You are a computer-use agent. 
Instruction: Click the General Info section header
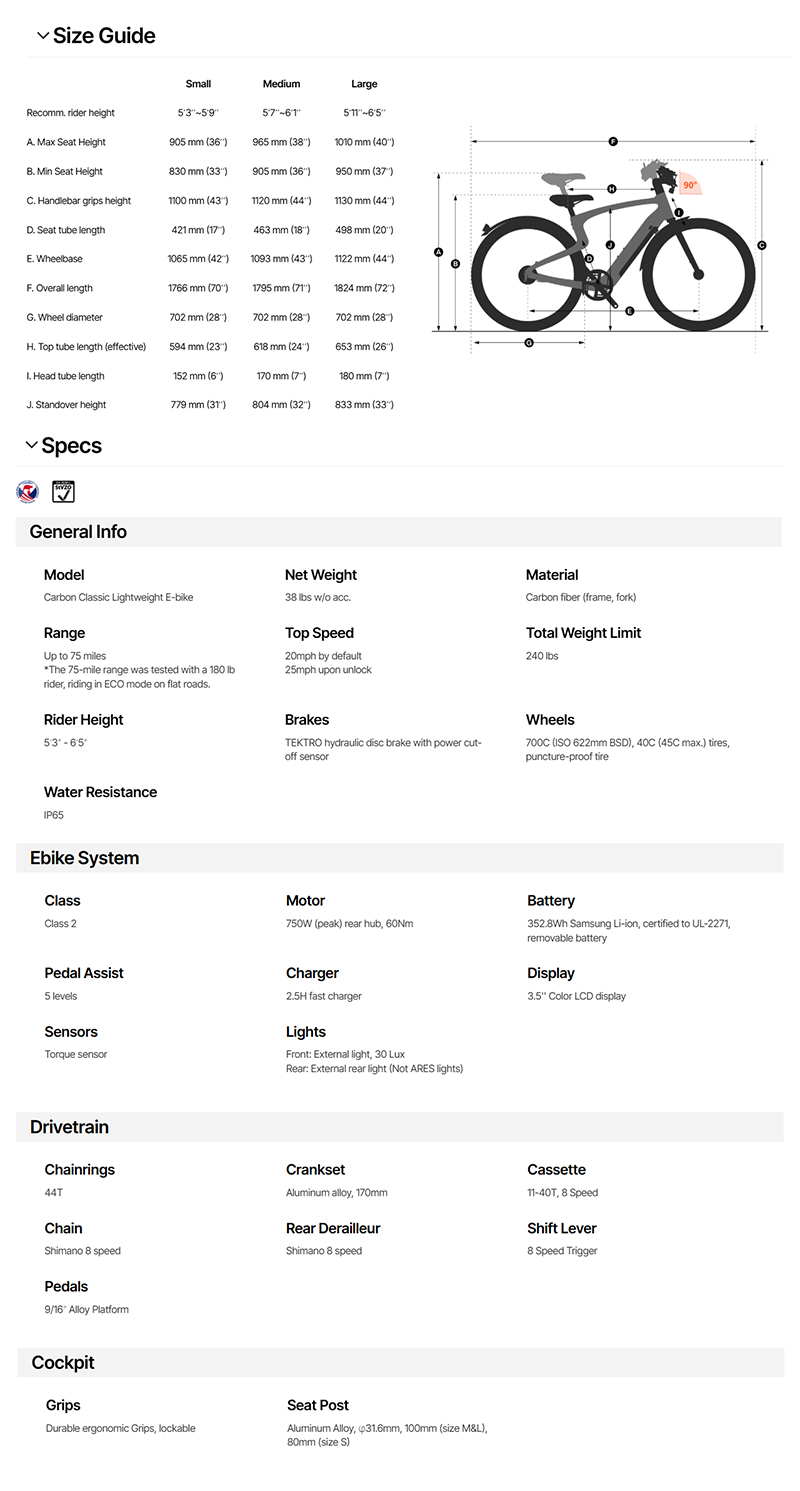(78, 532)
